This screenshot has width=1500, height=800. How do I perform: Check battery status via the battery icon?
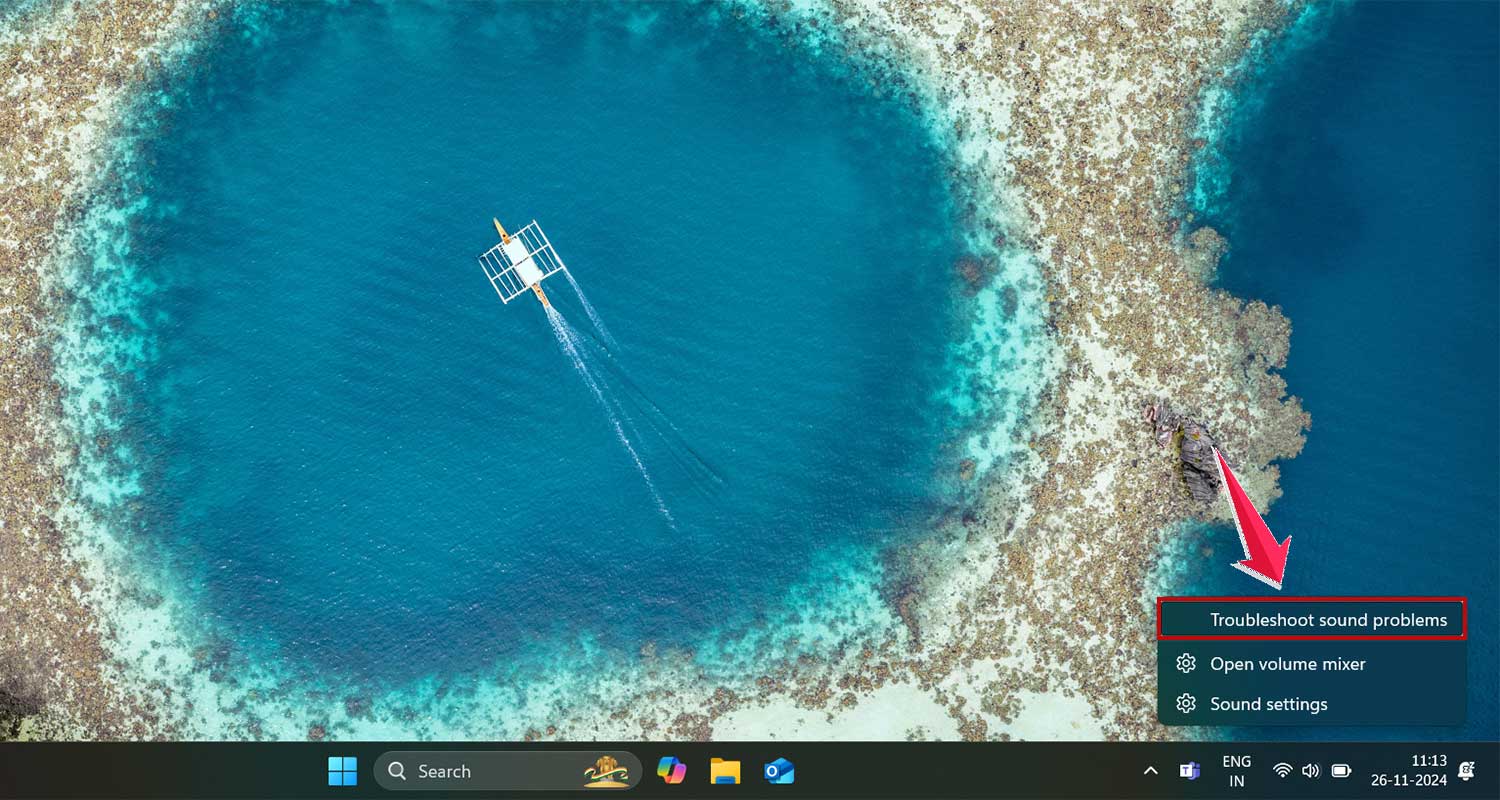1340,771
